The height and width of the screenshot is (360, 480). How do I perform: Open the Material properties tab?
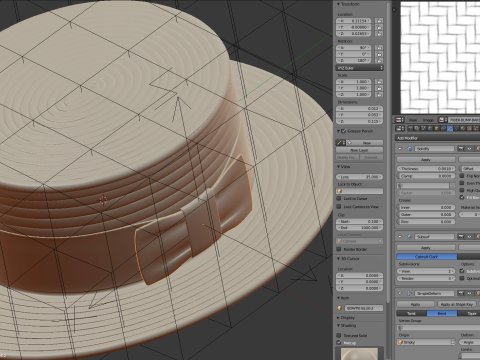(x=463, y=128)
